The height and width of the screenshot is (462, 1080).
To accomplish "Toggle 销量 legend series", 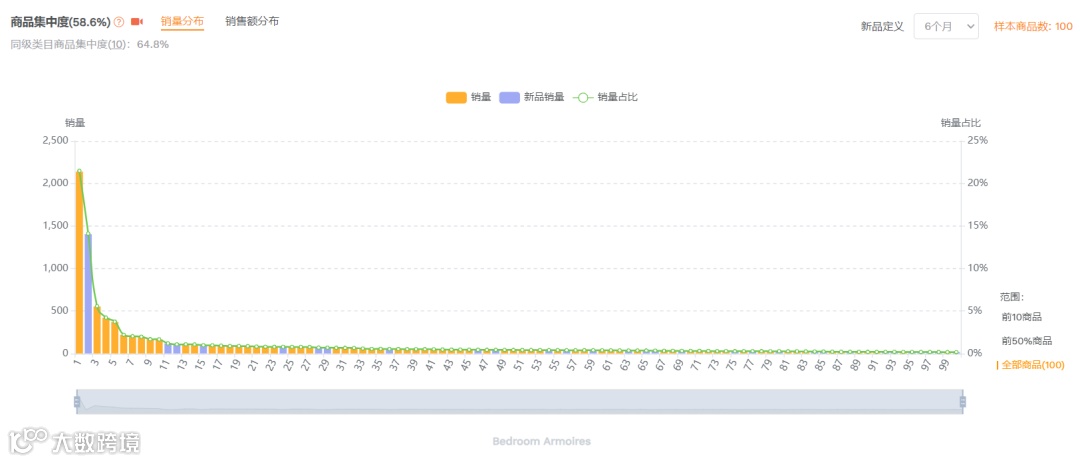I will (468, 97).
